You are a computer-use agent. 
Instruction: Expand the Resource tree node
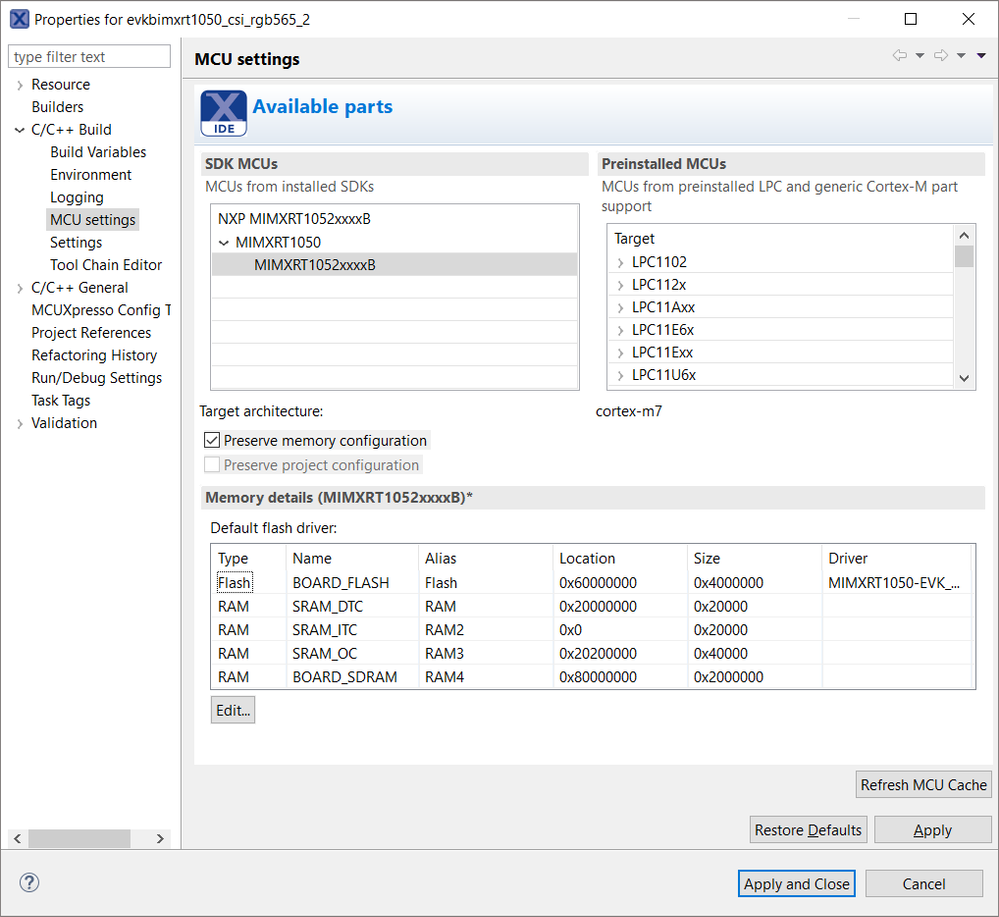pyautogui.click(x=20, y=85)
